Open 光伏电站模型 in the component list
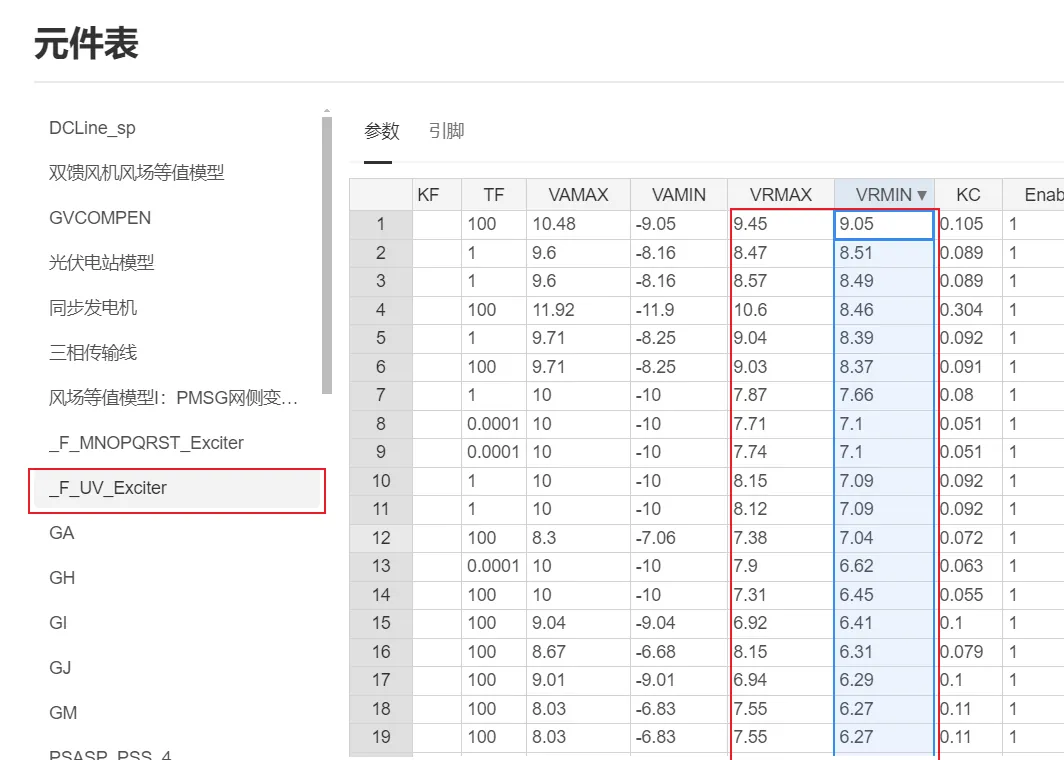 [x=101, y=263]
